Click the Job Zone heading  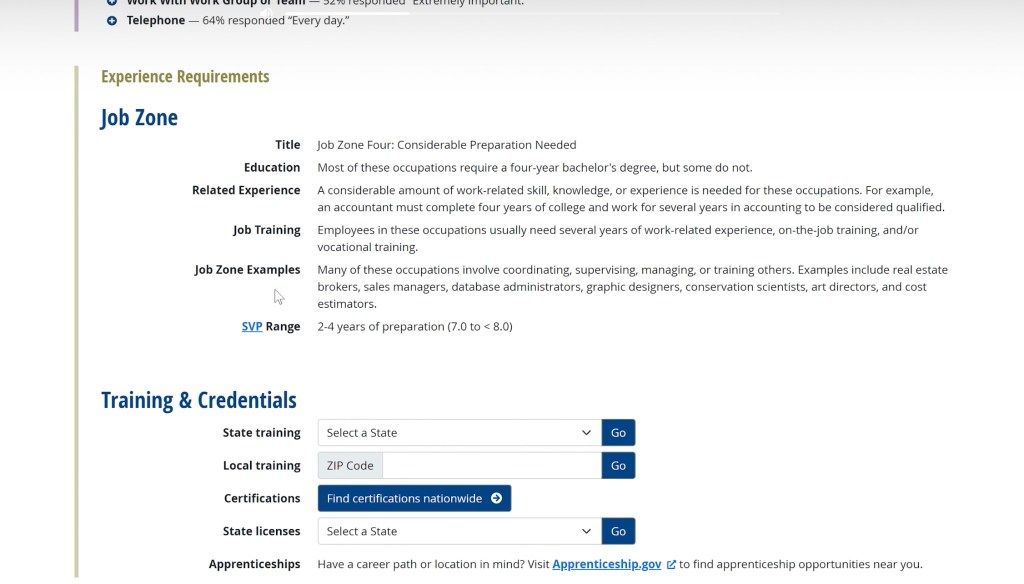point(139,118)
